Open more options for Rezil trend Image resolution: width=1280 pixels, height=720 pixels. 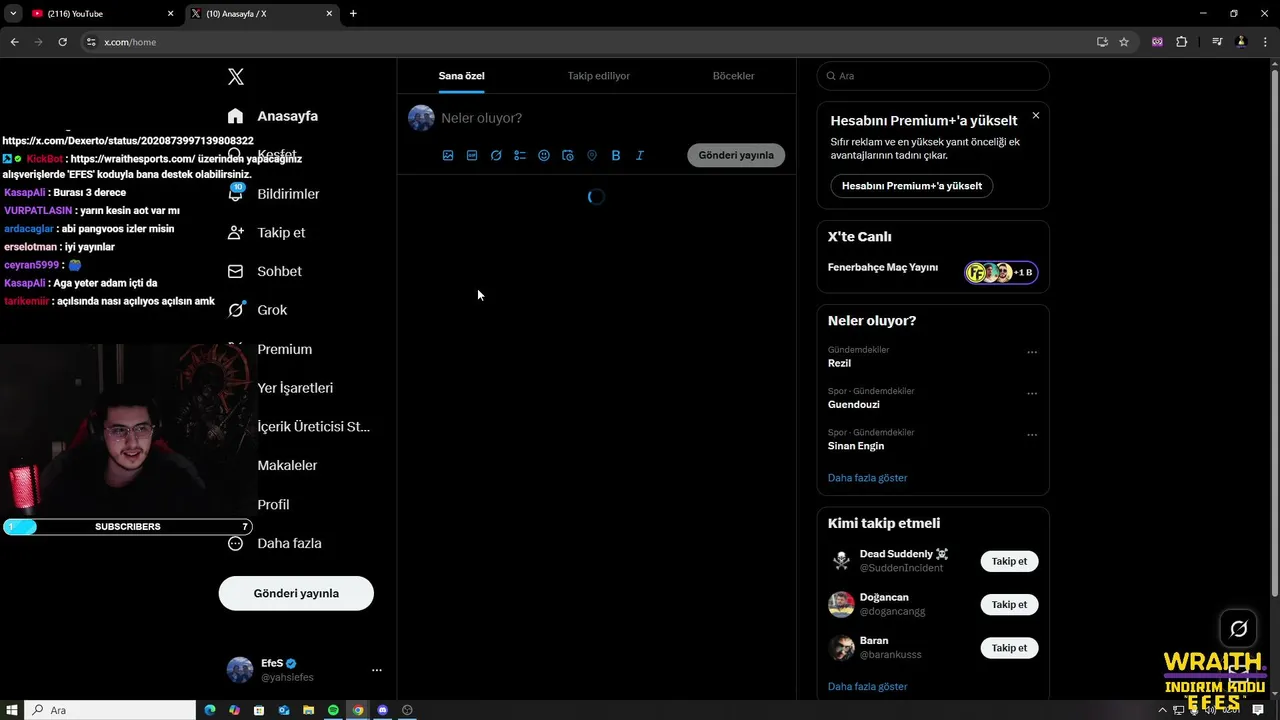[1032, 352]
